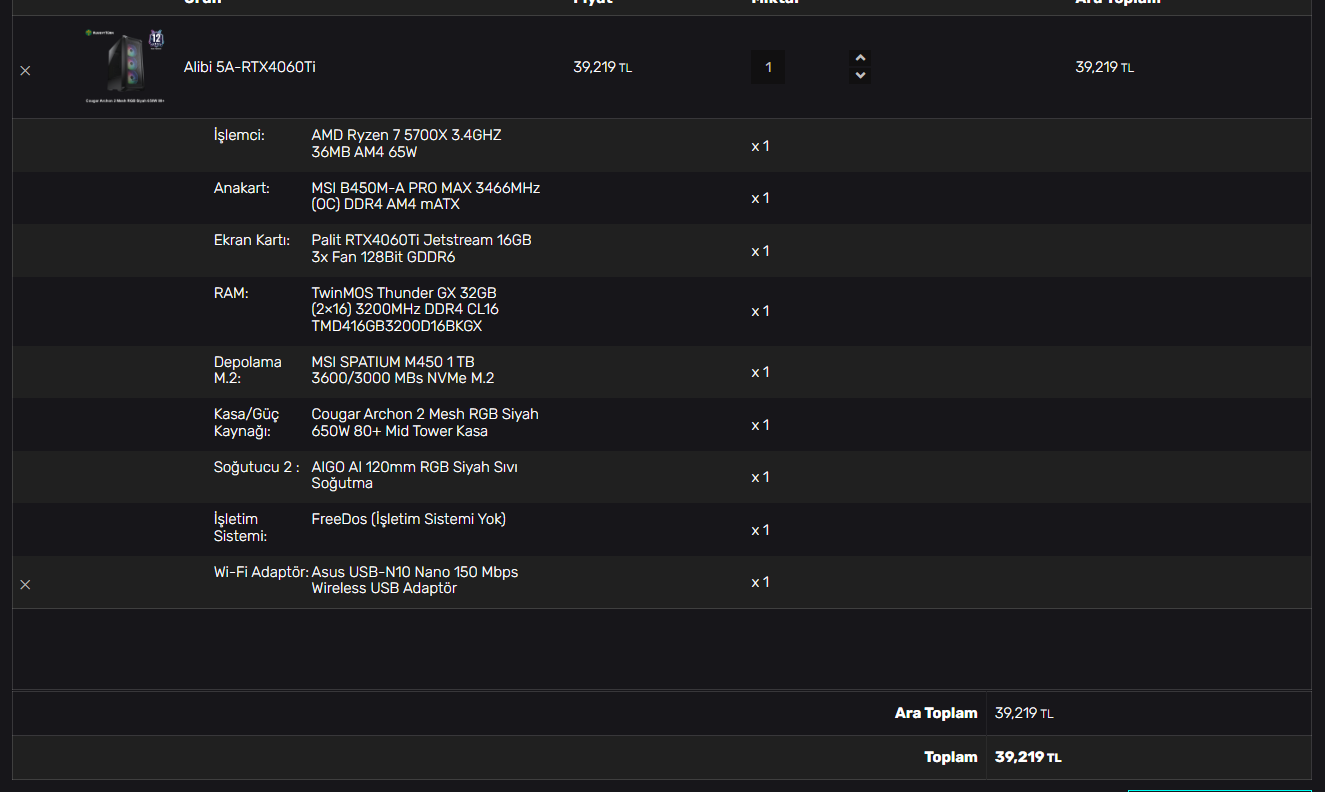This screenshot has width=1325, height=792.
Task: Click the Ara Toplam amount in summary
Action: point(1024,713)
